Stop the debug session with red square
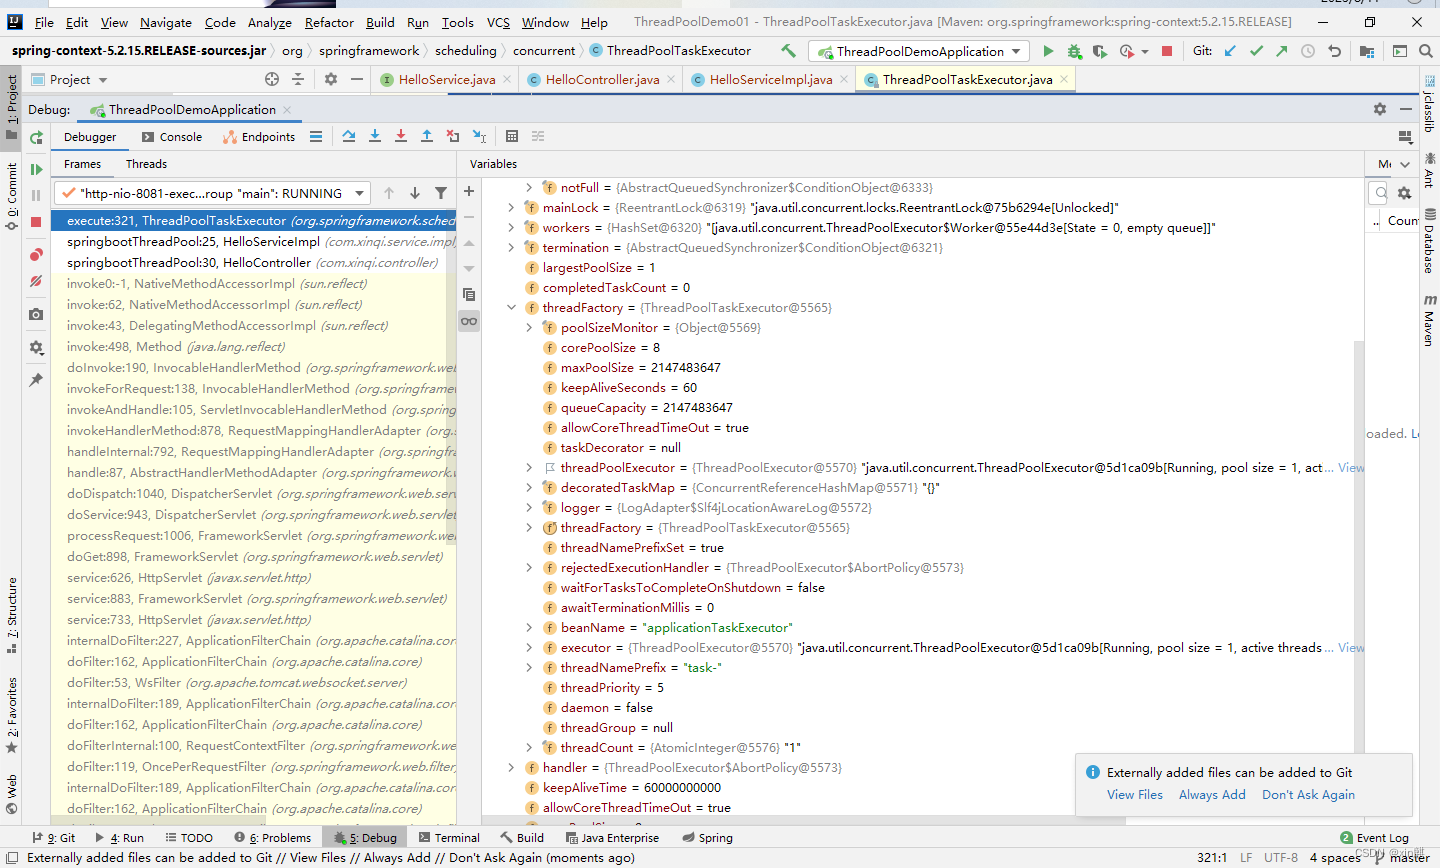The width and height of the screenshot is (1440, 868). point(36,222)
